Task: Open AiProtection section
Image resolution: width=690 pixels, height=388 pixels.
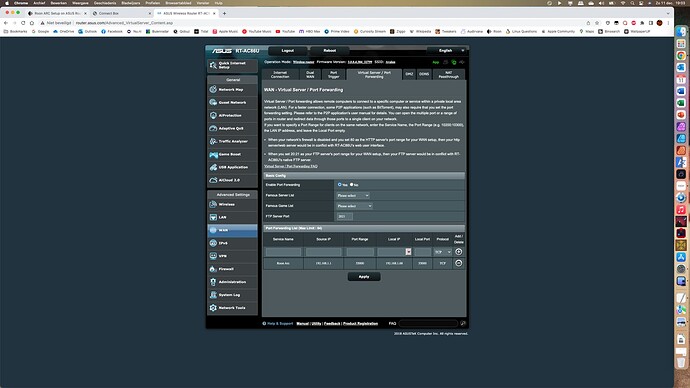Action: pyautogui.click(x=232, y=115)
